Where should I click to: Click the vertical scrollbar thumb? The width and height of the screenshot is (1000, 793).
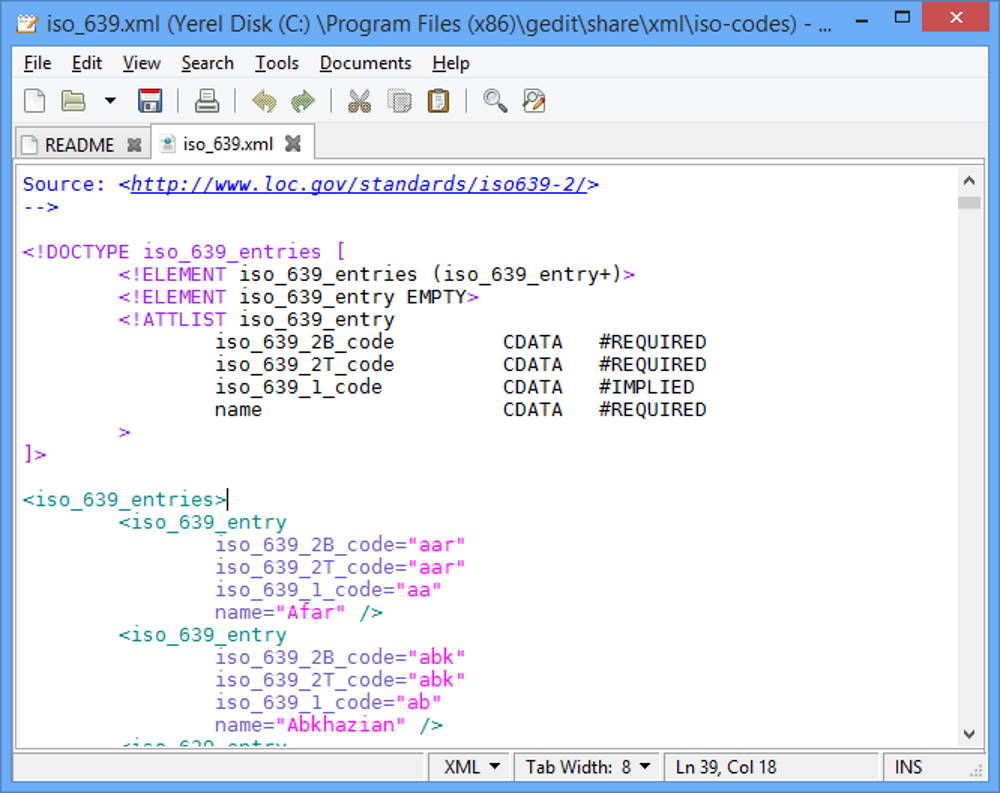[969, 203]
